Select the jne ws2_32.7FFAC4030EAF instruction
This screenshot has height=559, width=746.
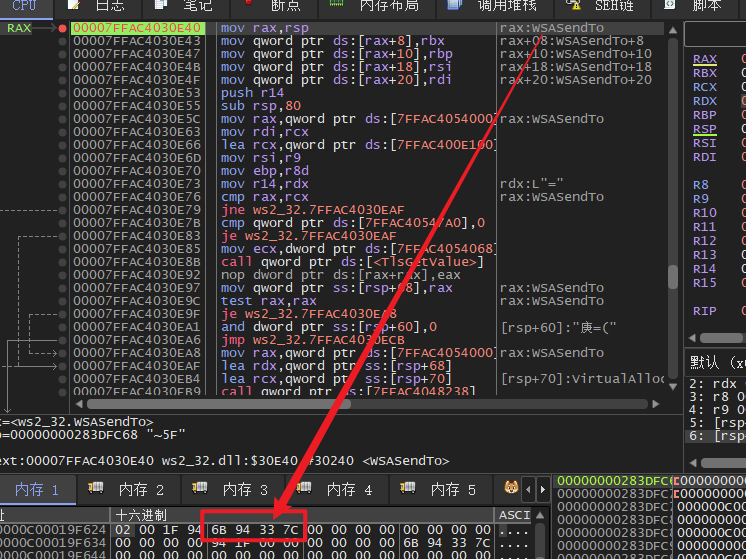(x=309, y=210)
